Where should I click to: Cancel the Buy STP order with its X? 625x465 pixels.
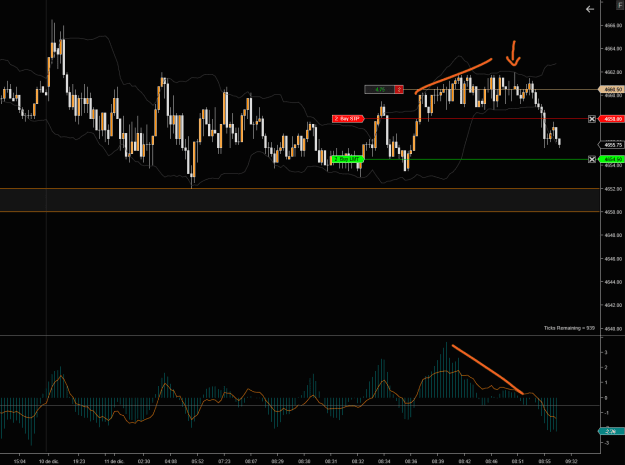point(592,119)
